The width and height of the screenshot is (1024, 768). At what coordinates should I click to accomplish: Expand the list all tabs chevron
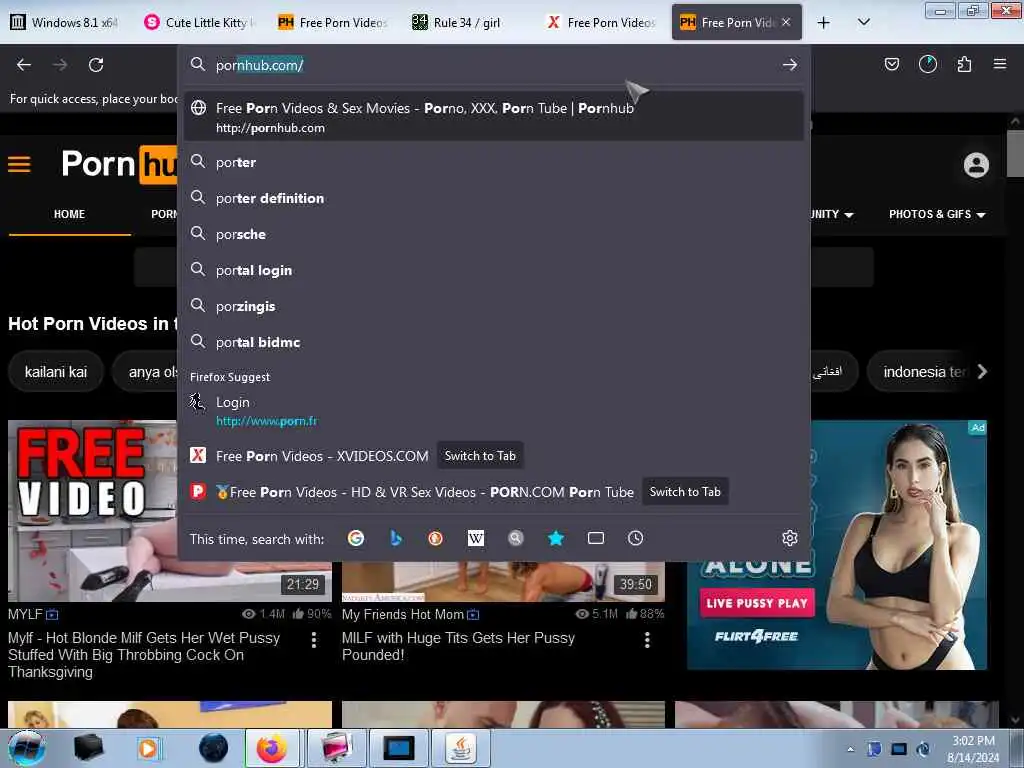coord(863,22)
